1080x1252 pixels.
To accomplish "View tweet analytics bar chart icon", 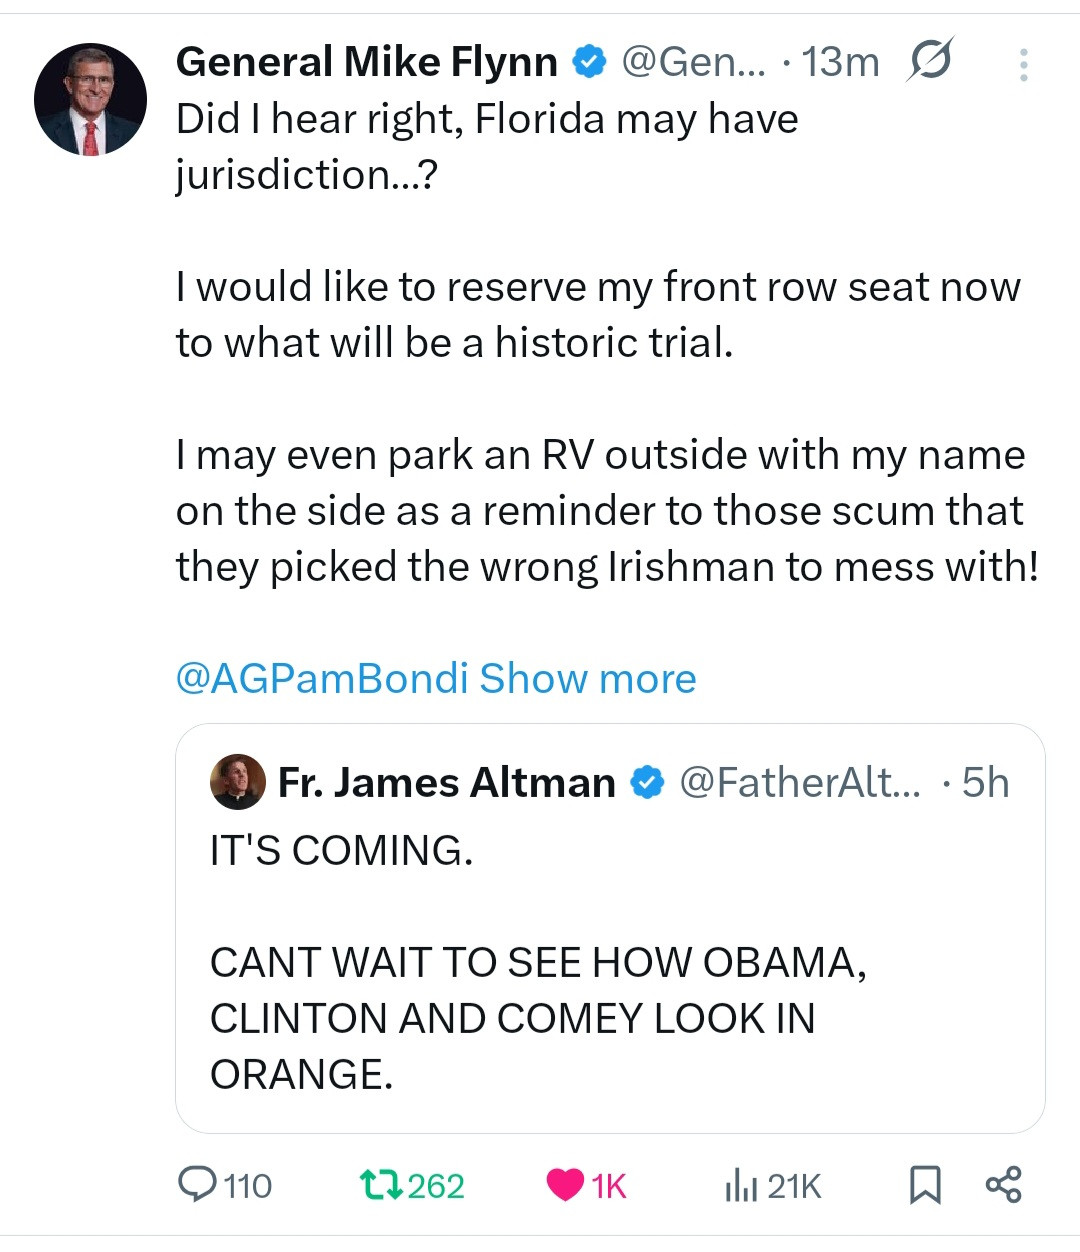I will click(x=740, y=1185).
